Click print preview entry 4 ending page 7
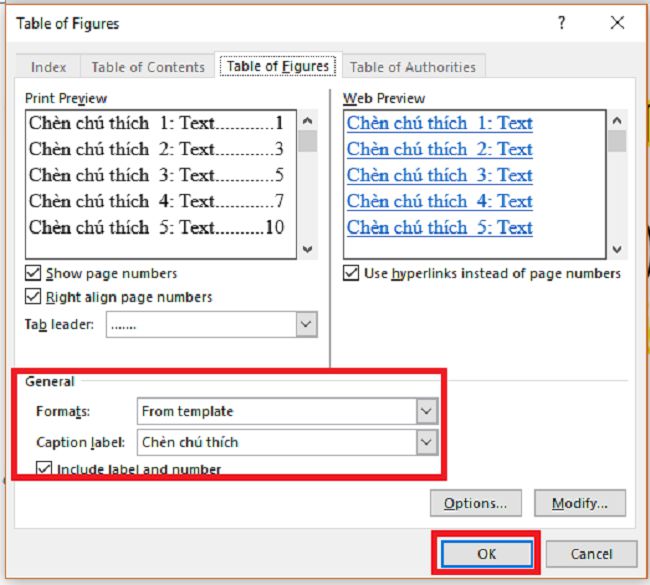 point(156,201)
